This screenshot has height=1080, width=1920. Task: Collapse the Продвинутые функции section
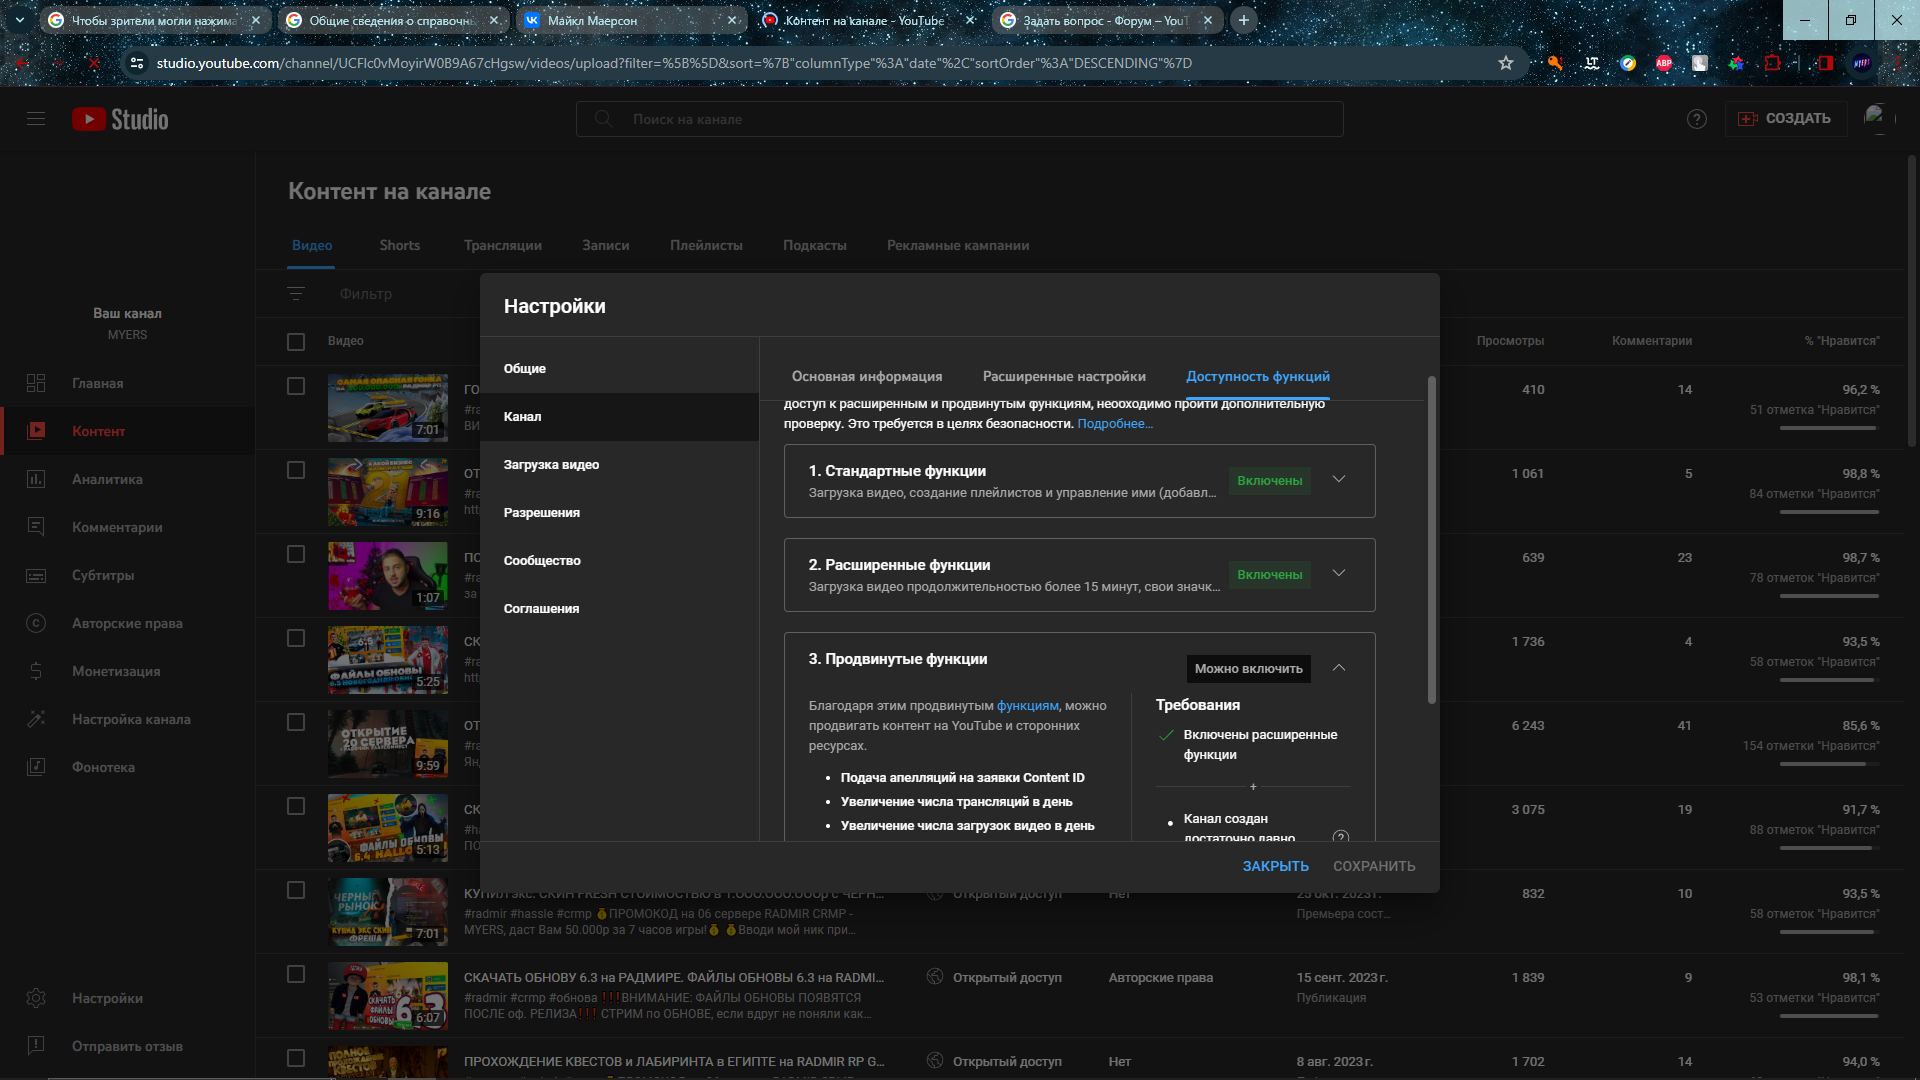click(1338, 668)
